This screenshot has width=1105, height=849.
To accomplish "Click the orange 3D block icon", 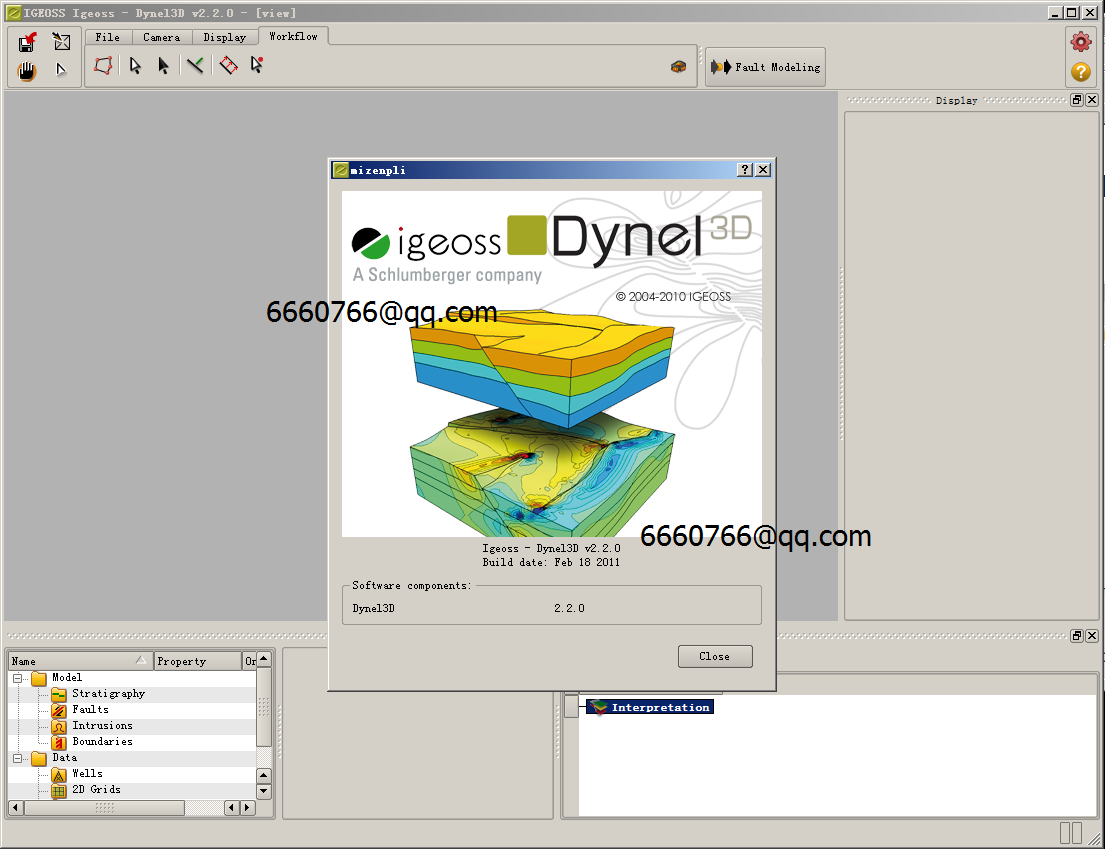I will 678,67.
